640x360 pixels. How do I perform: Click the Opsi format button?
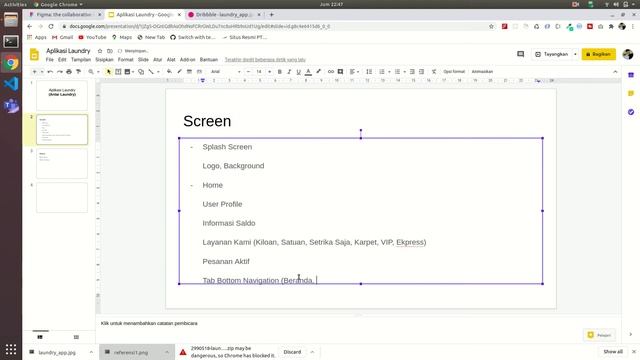[x=454, y=72]
